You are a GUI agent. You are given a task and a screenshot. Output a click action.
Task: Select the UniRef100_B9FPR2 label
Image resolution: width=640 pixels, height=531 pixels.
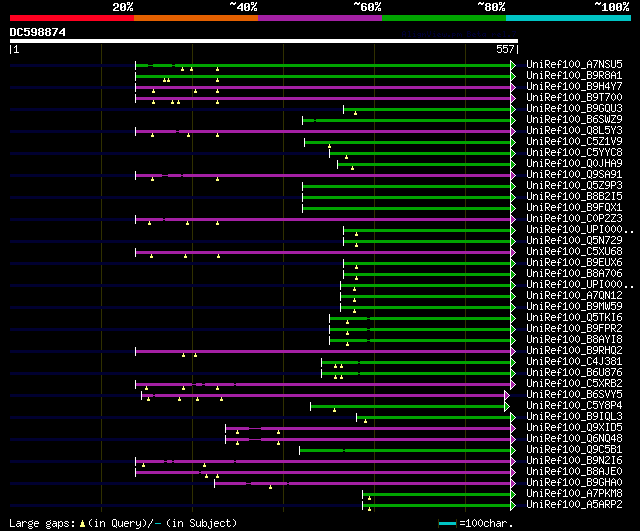pyautogui.click(x=574, y=329)
